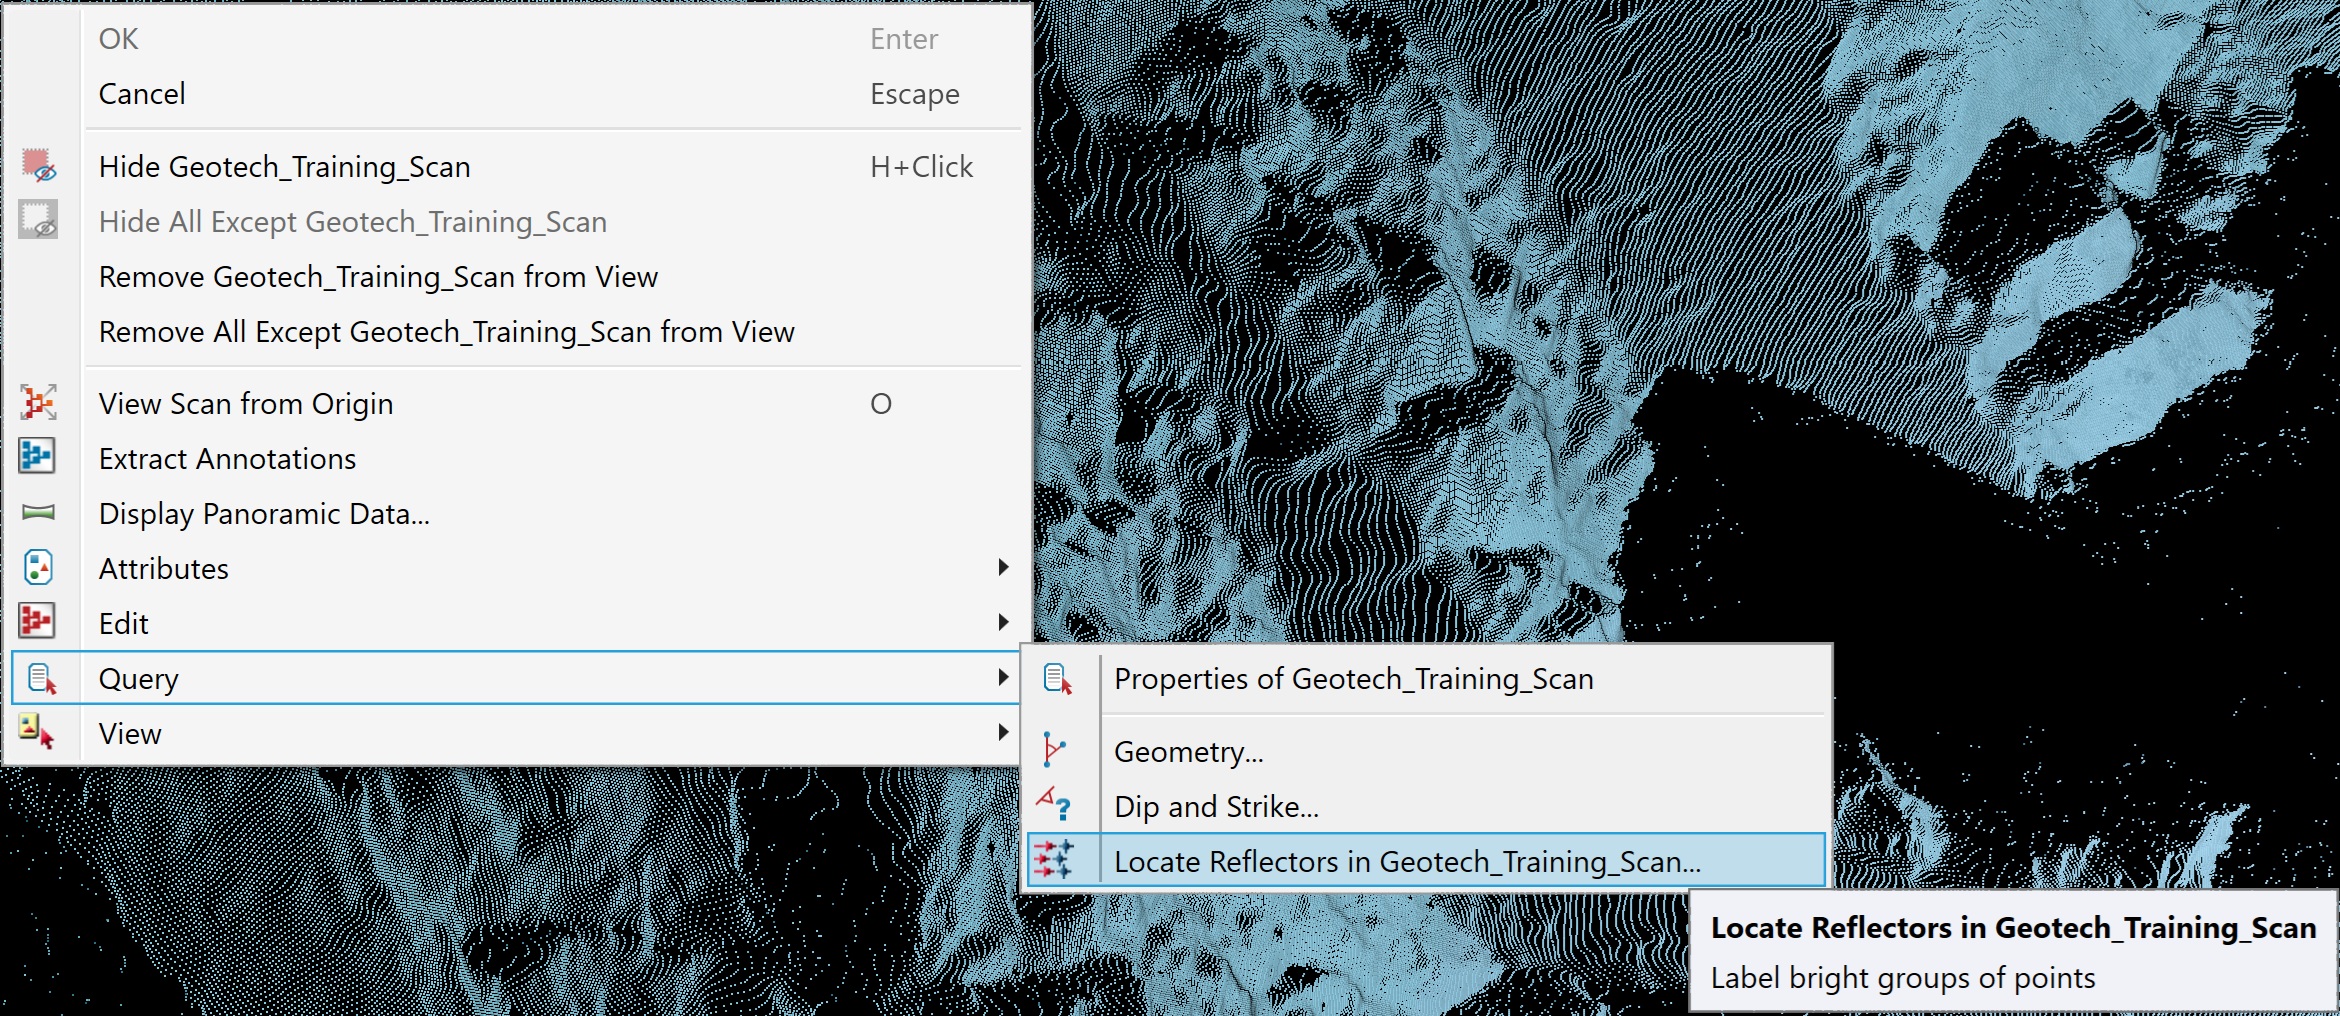Expand the Edit submenu arrow

(x=1003, y=622)
